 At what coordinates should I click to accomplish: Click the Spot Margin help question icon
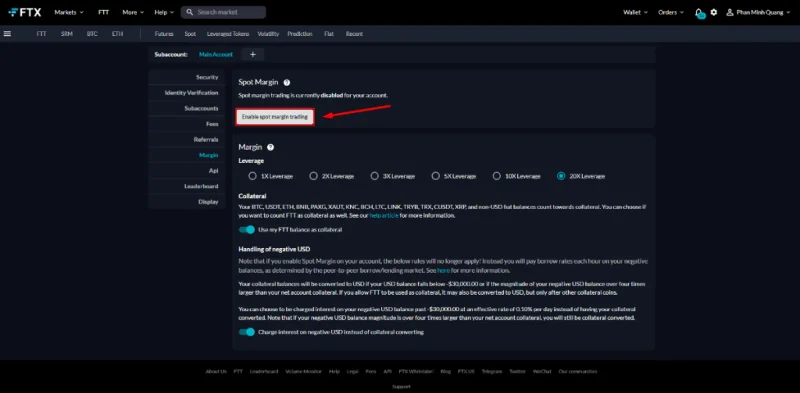[287, 82]
